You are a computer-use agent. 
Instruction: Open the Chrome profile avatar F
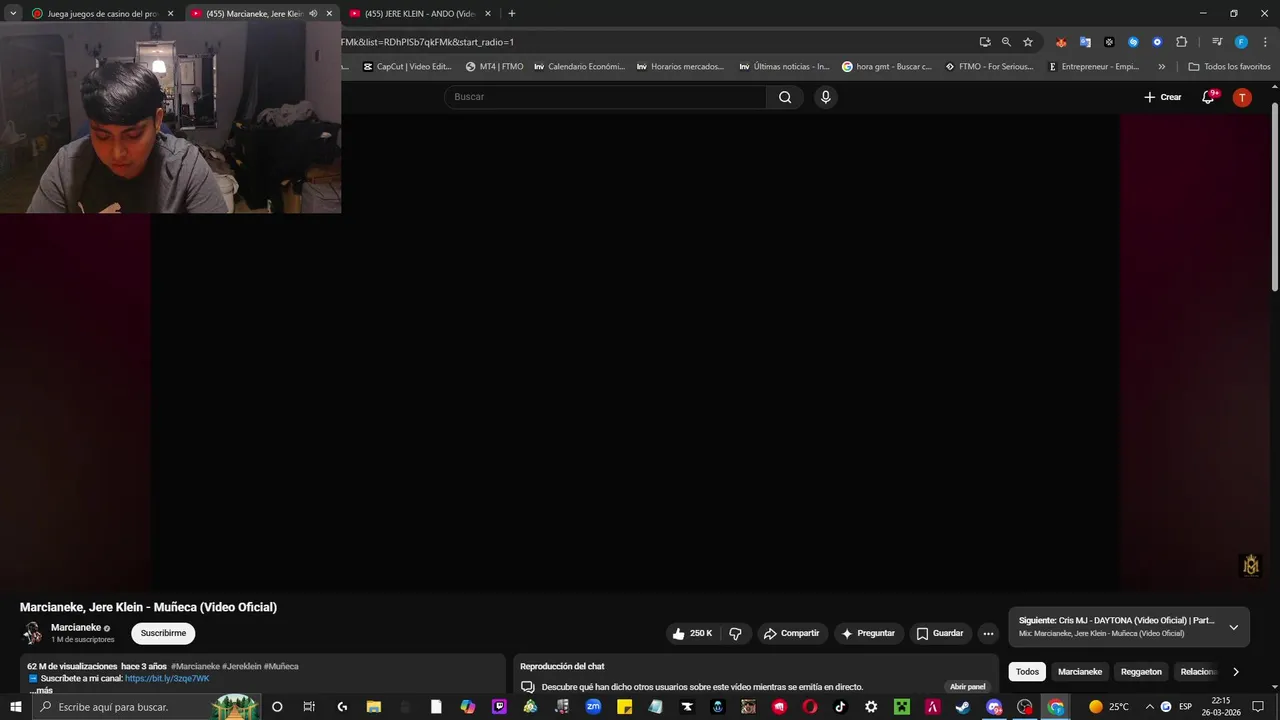tap(1241, 42)
